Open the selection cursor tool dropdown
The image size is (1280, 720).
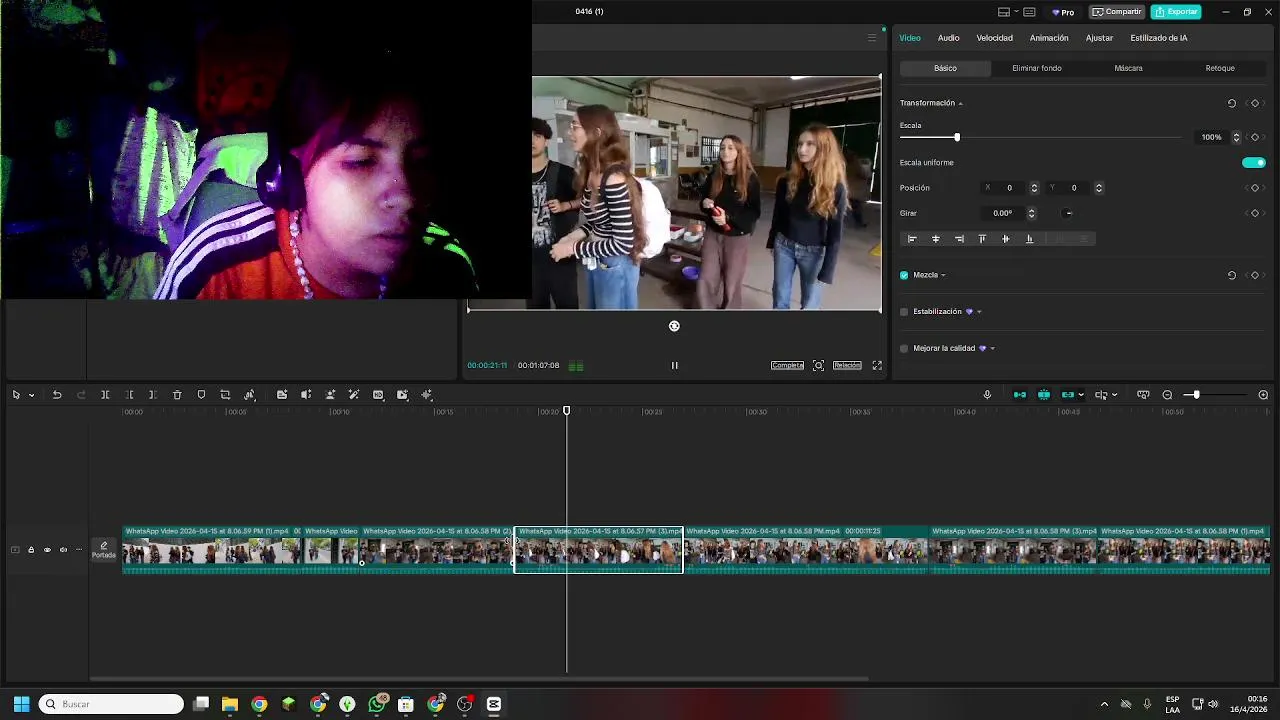click(x=31, y=395)
